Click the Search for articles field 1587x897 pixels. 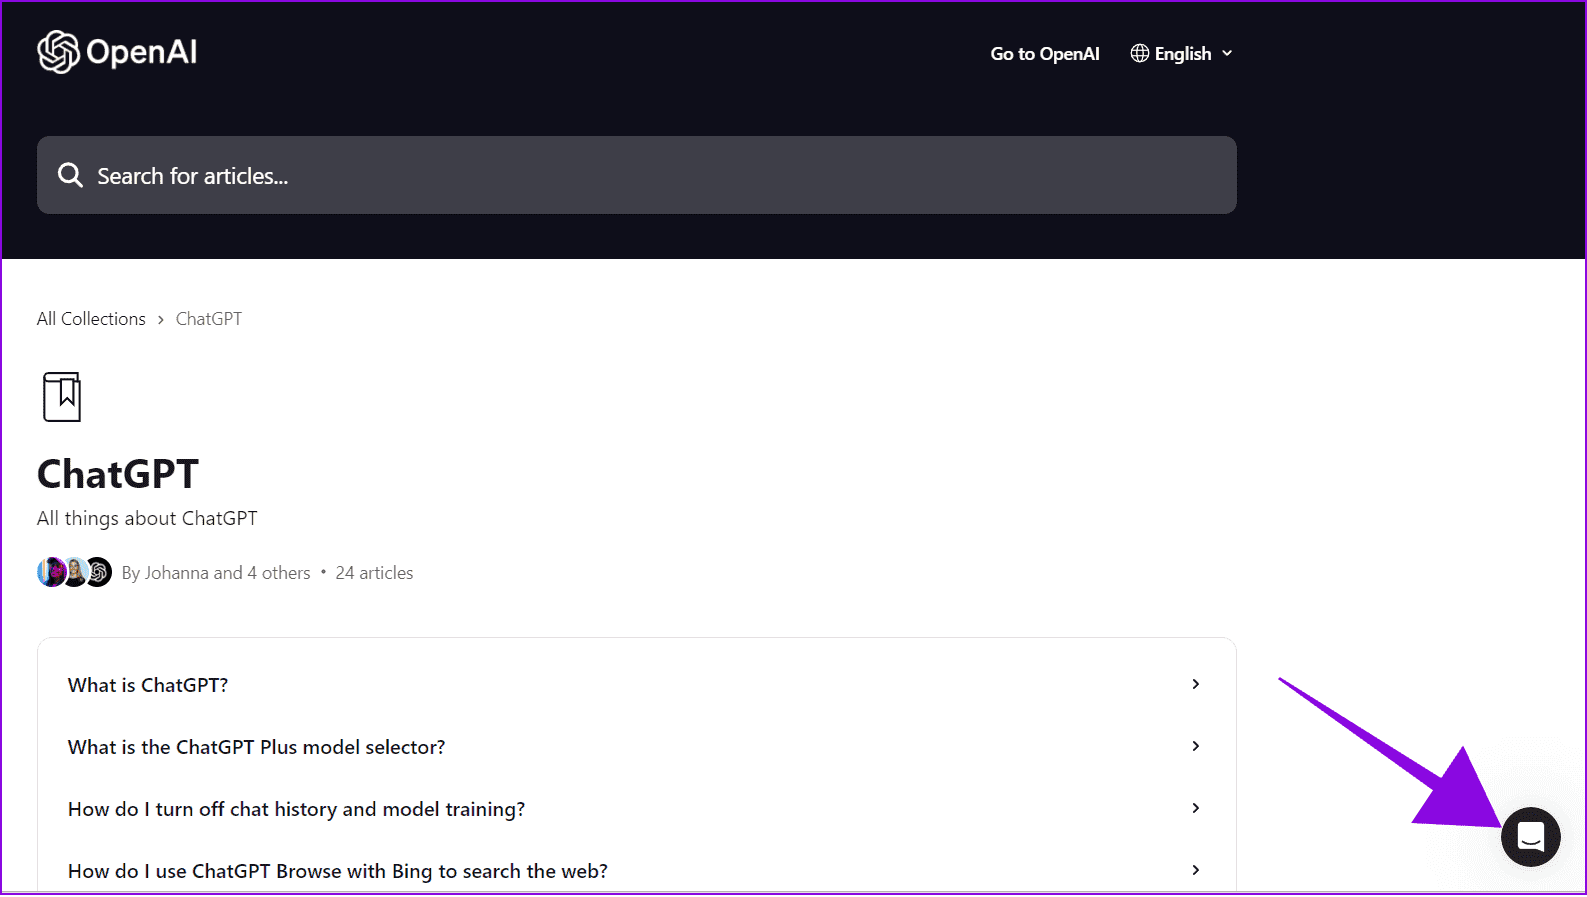(637, 175)
